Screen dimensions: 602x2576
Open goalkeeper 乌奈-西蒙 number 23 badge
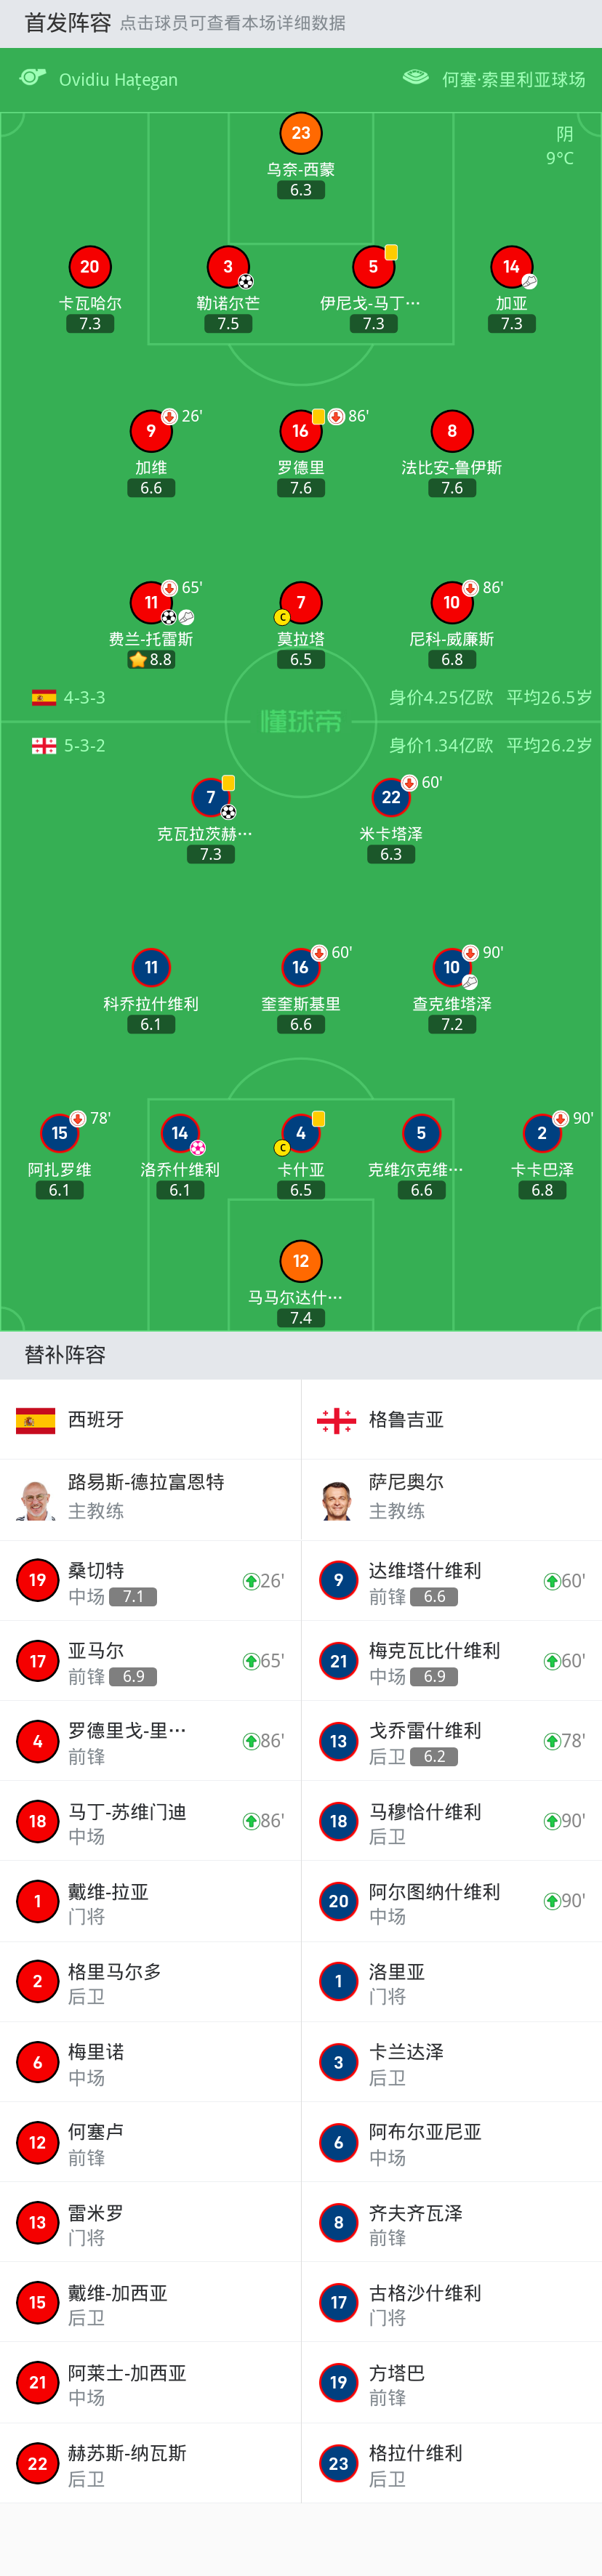301,133
